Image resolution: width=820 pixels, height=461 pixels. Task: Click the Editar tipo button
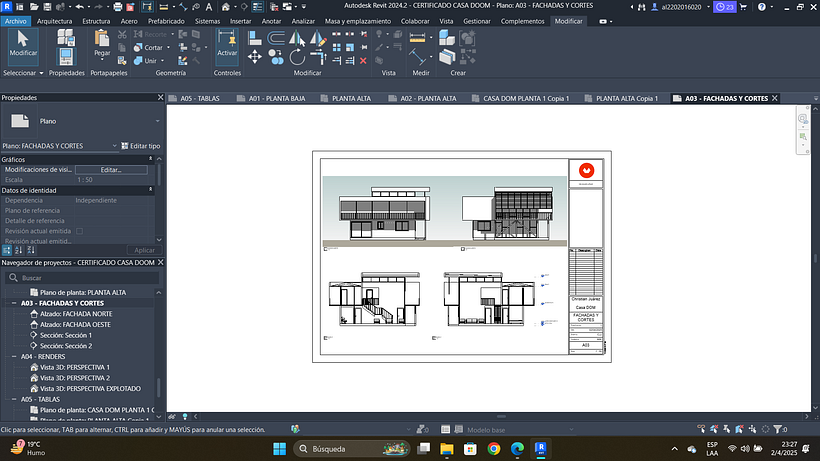(x=141, y=146)
